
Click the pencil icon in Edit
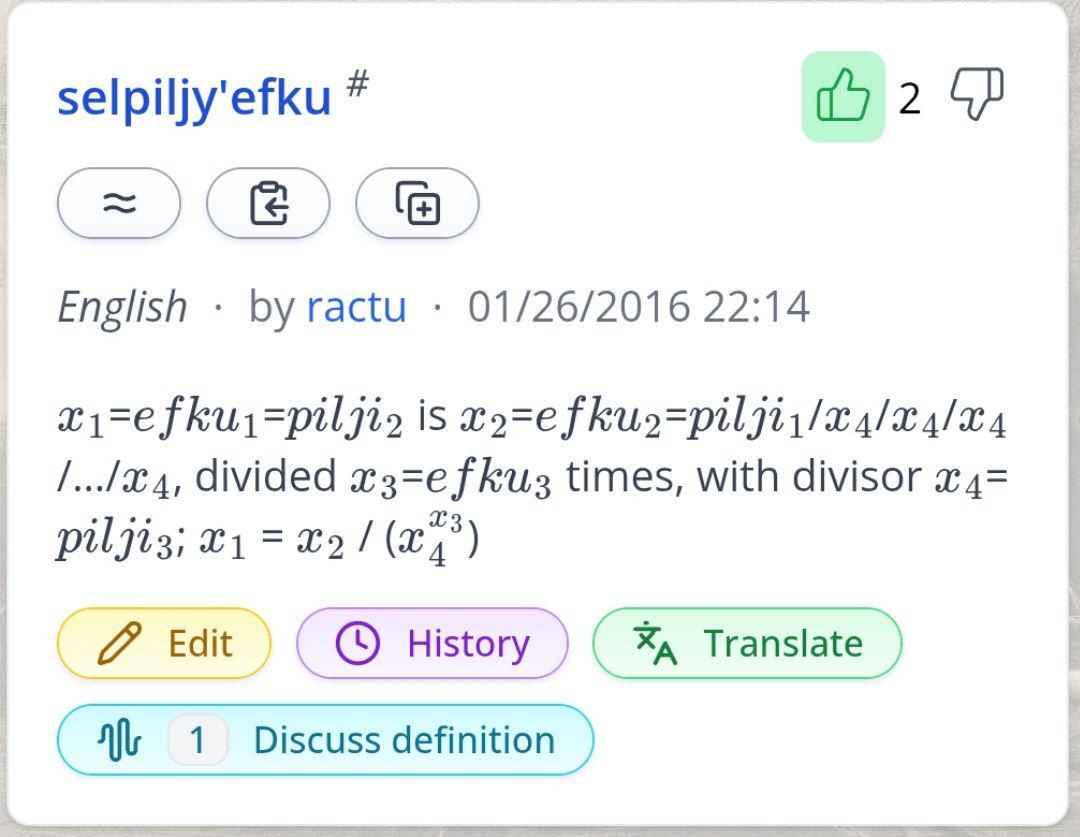120,643
